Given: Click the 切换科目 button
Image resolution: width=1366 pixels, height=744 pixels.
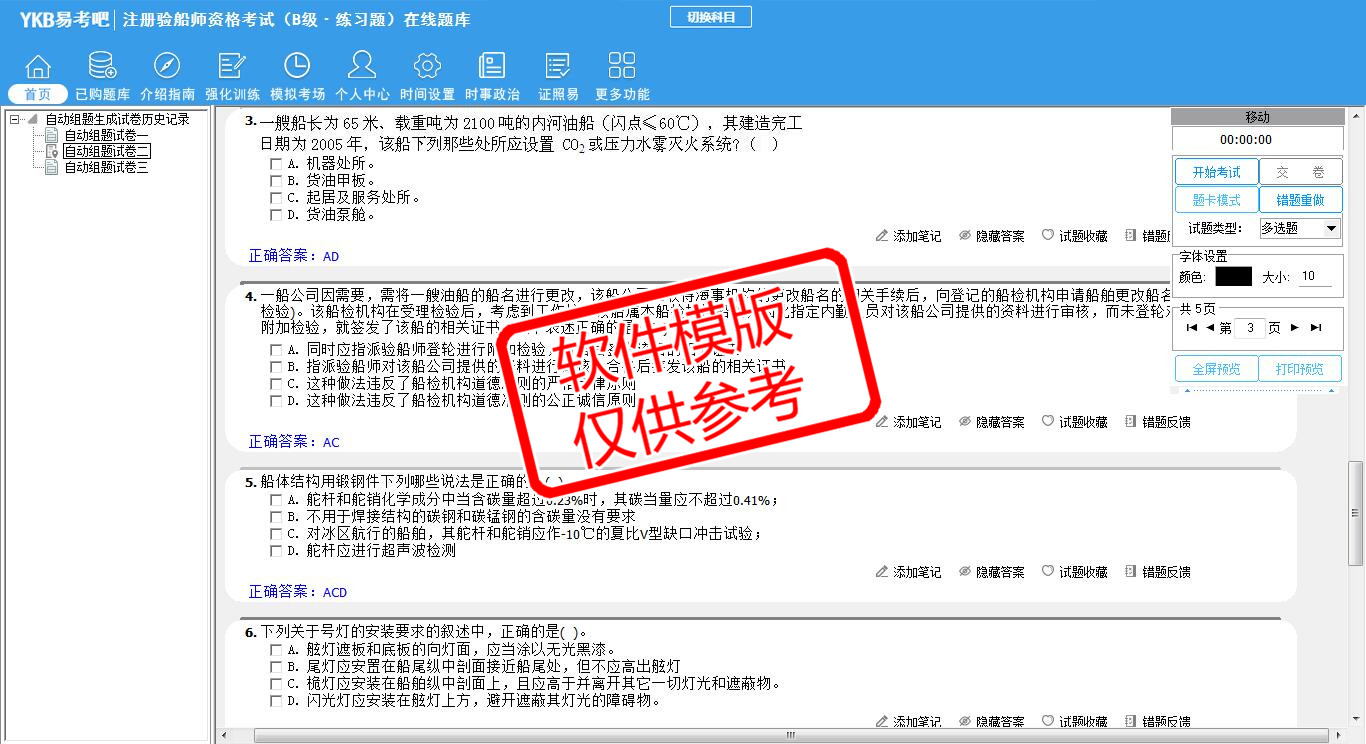Looking at the screenshot, I should [710, 17].
